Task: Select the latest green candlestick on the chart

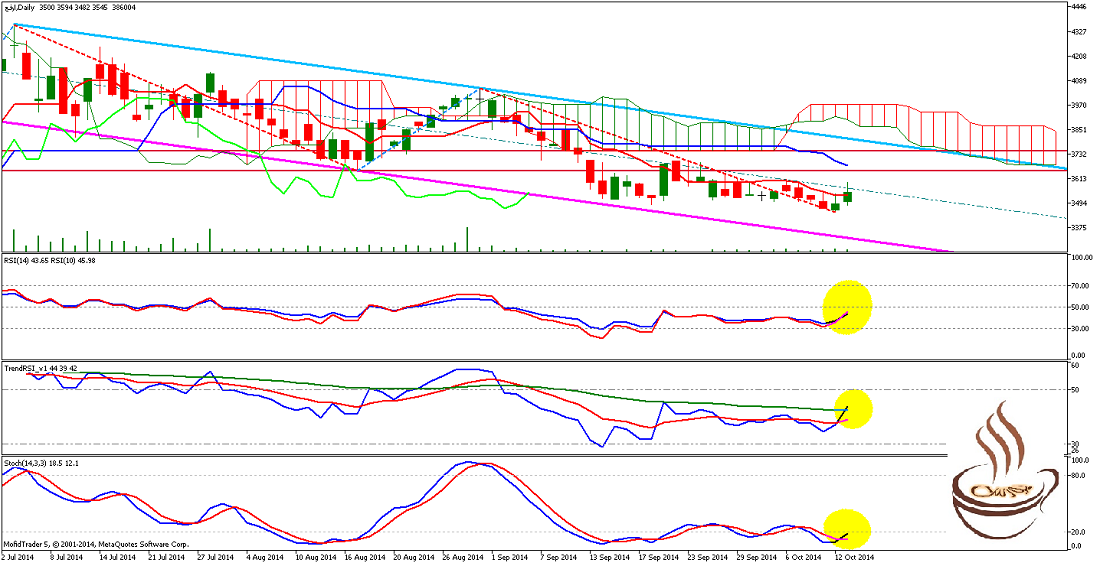Action: [848, 196]
